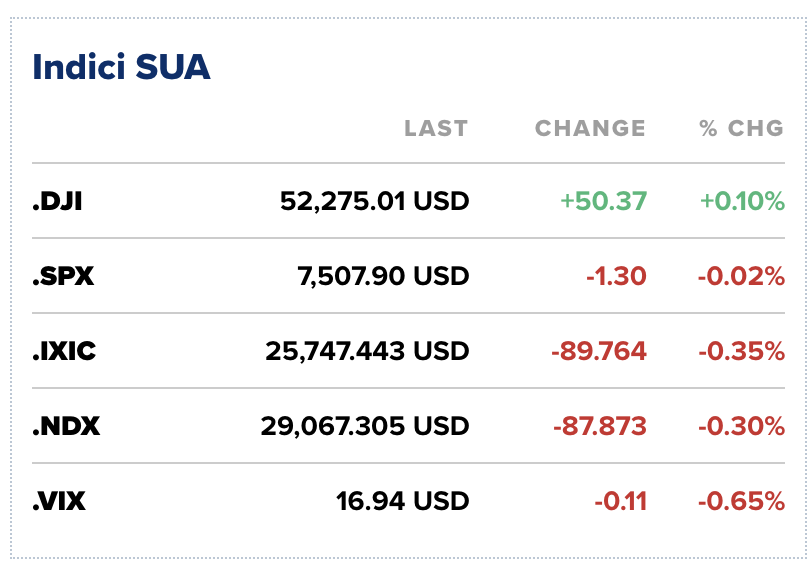Click the -0.30% percent change
Screen dimensions: 810x562
tap(741, 426)
